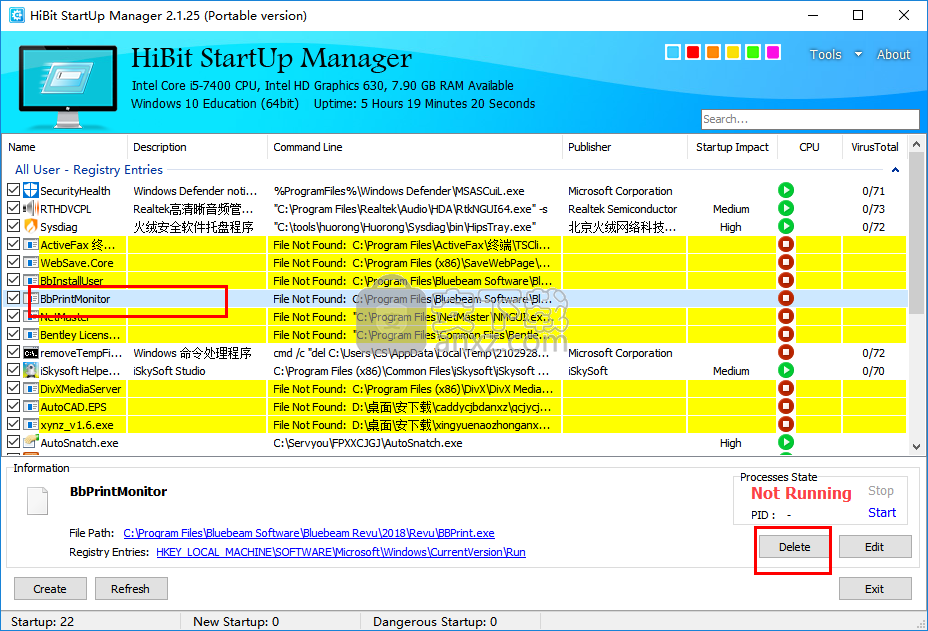928x631 pixels.
Task: Pick the light blue theme swatch
Action: [x=673, y=52]
